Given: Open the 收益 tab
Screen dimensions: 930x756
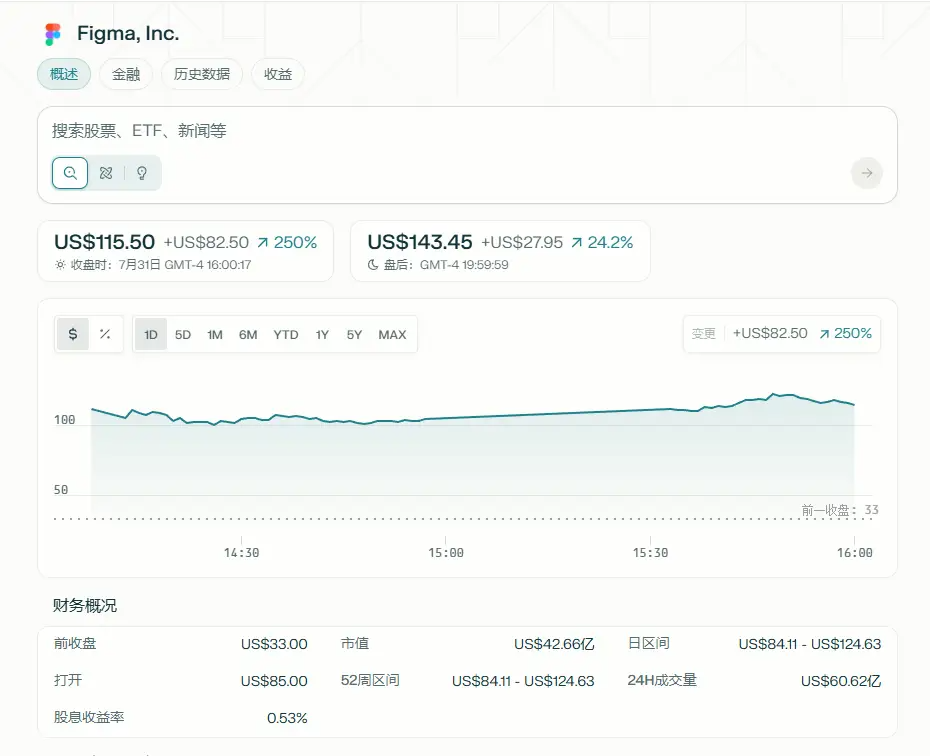Looking at the screenshot, I should [278, 74].
